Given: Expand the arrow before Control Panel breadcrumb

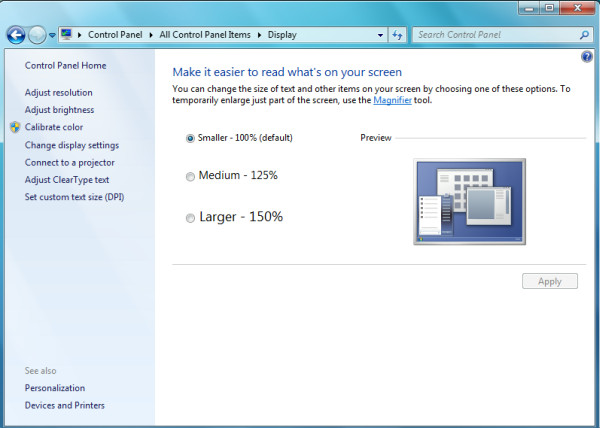Looking at the screenshot, I should point(80,35).
